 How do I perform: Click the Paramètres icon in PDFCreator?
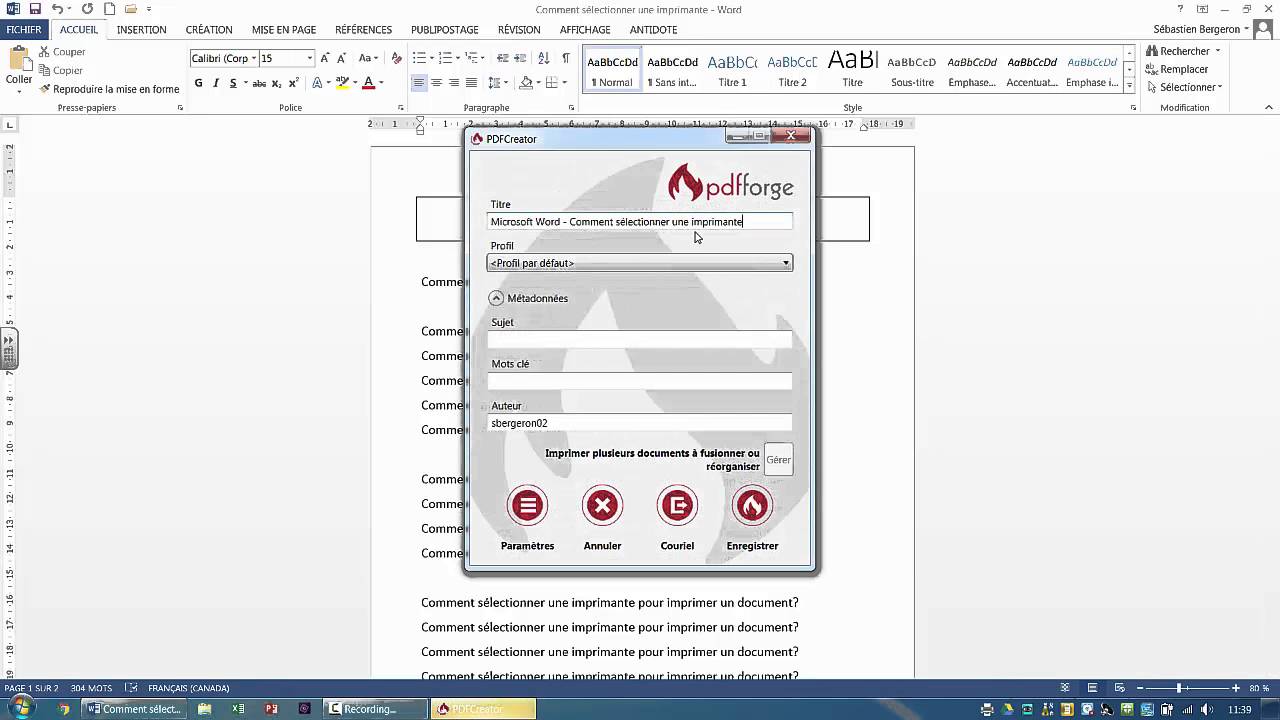(527, 506)
